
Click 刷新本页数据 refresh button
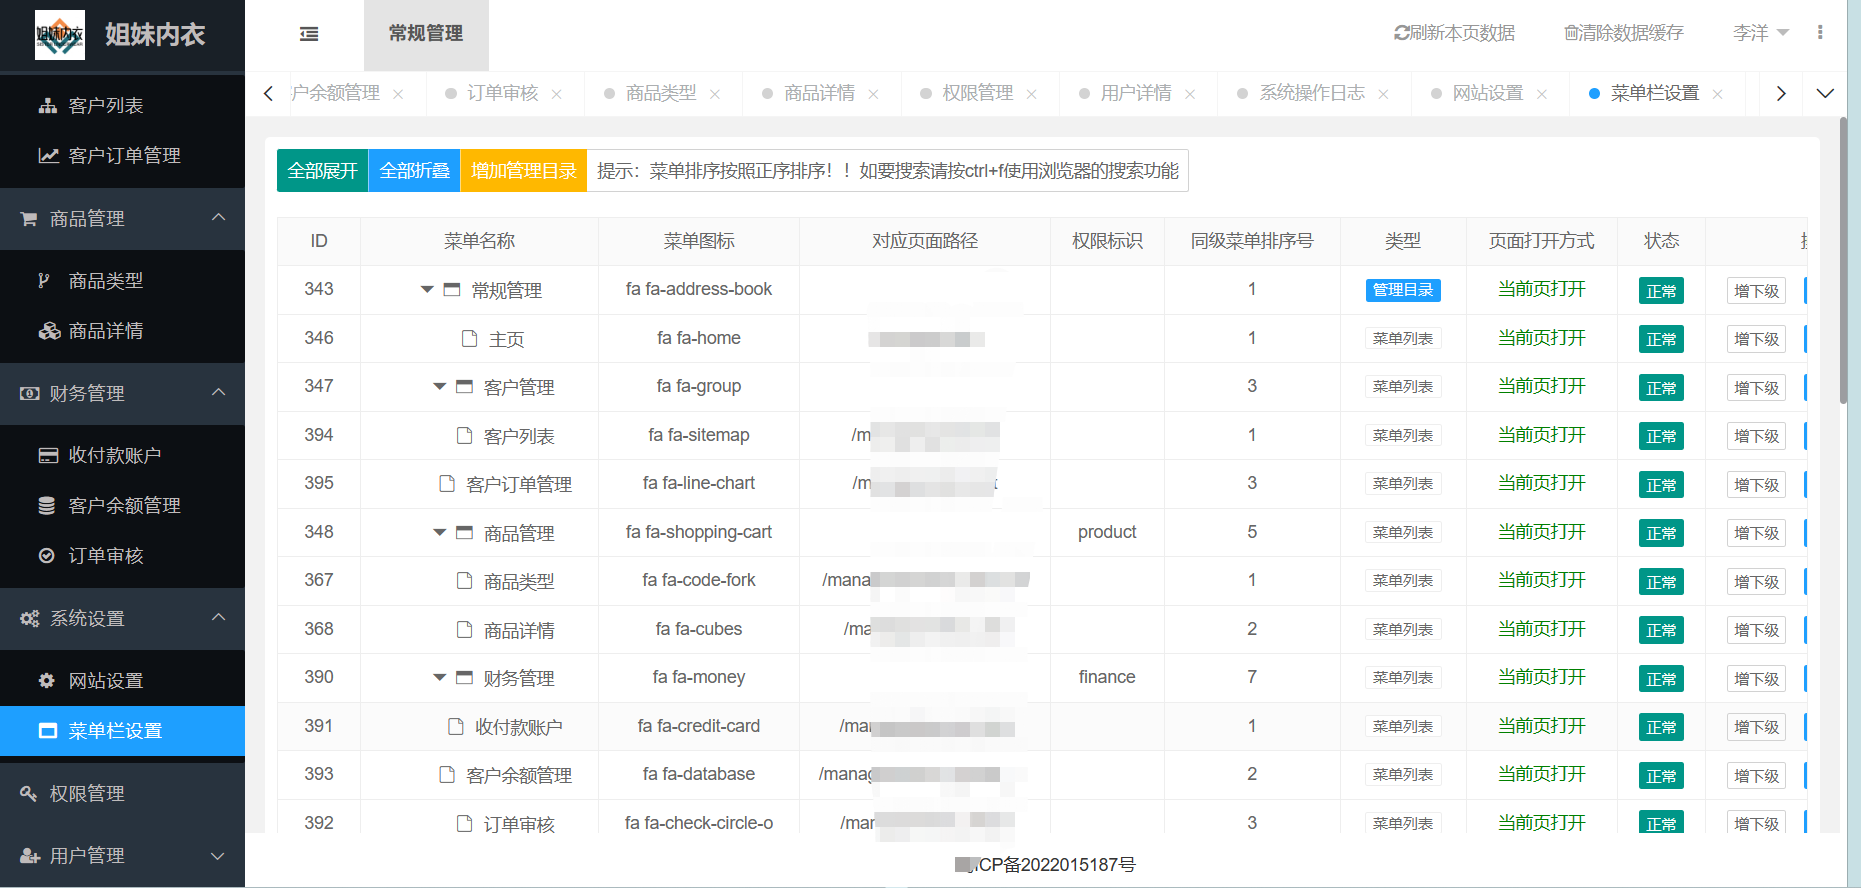[1454, 33]
